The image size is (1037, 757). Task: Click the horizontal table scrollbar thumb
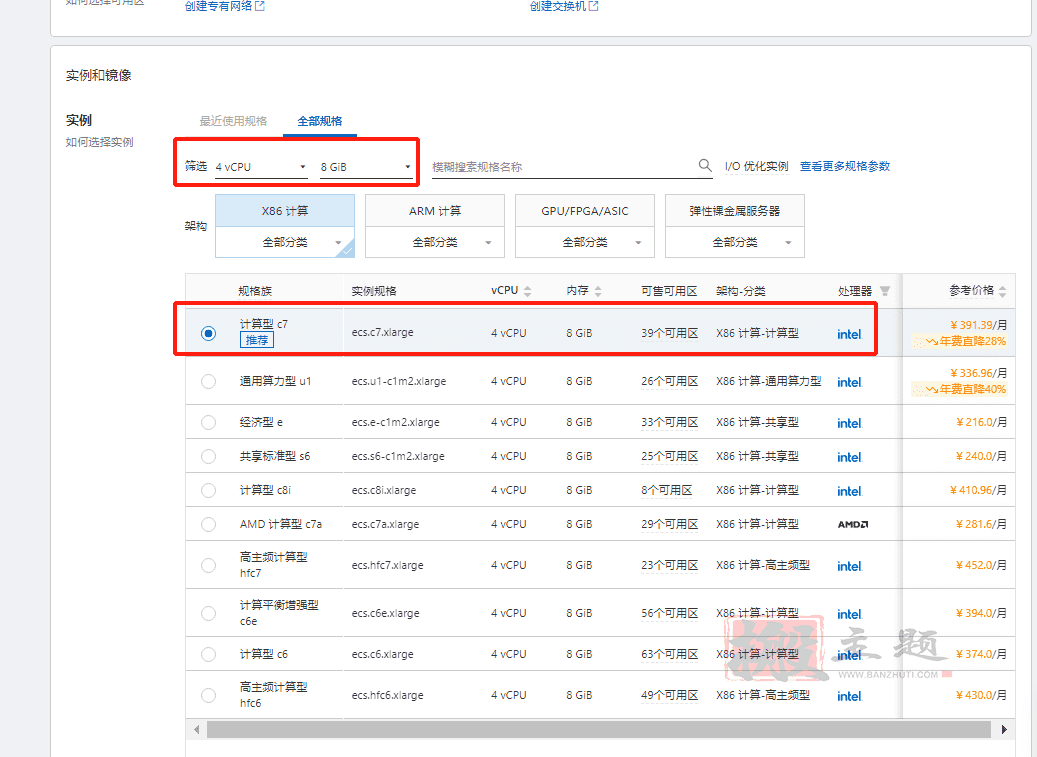point(599,729)
